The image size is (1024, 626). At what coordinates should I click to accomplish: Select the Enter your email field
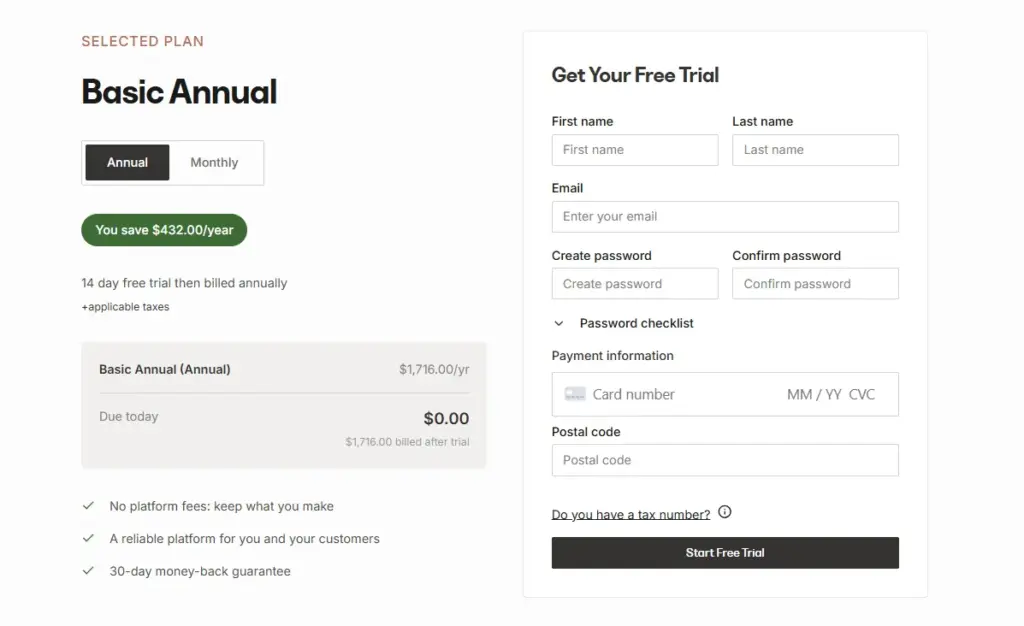click(x=724, y=216)
